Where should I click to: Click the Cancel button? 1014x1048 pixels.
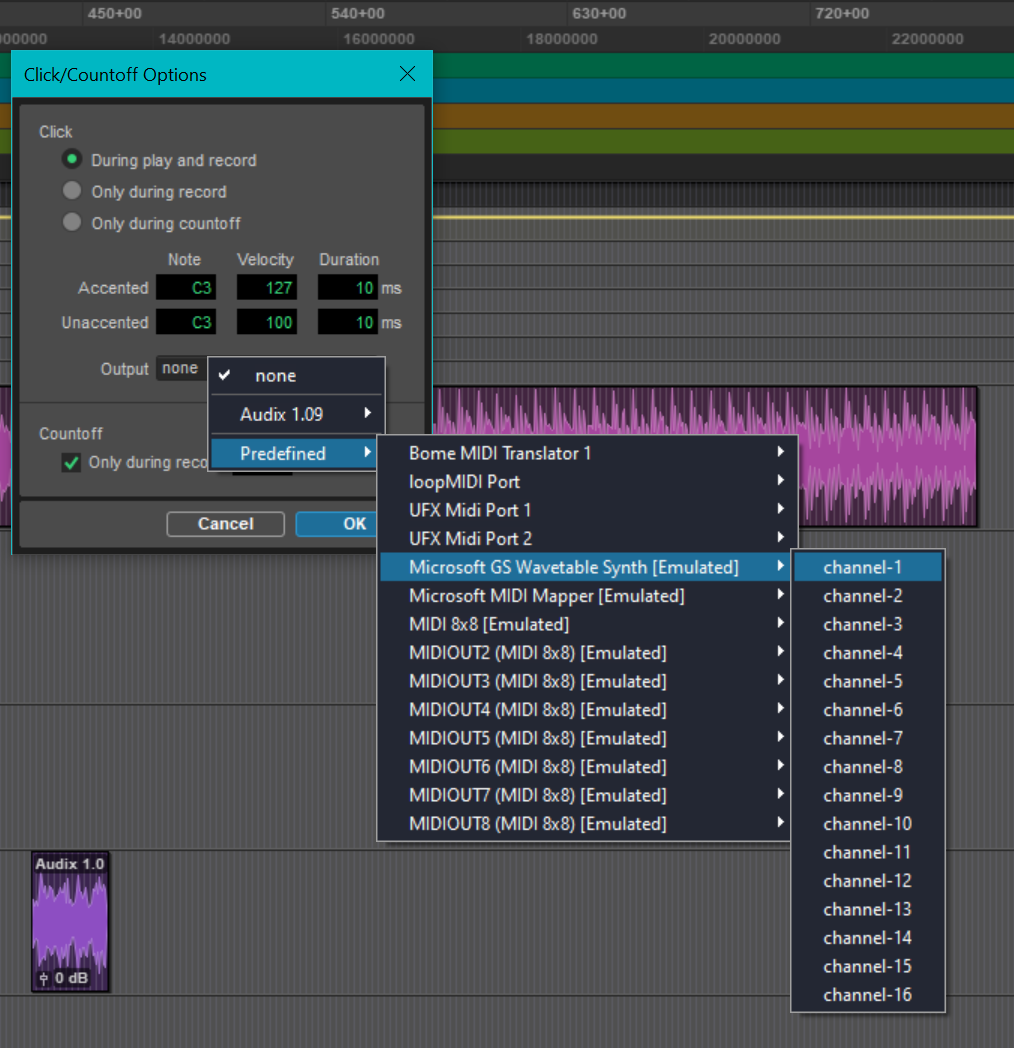(x=225, y=524)
